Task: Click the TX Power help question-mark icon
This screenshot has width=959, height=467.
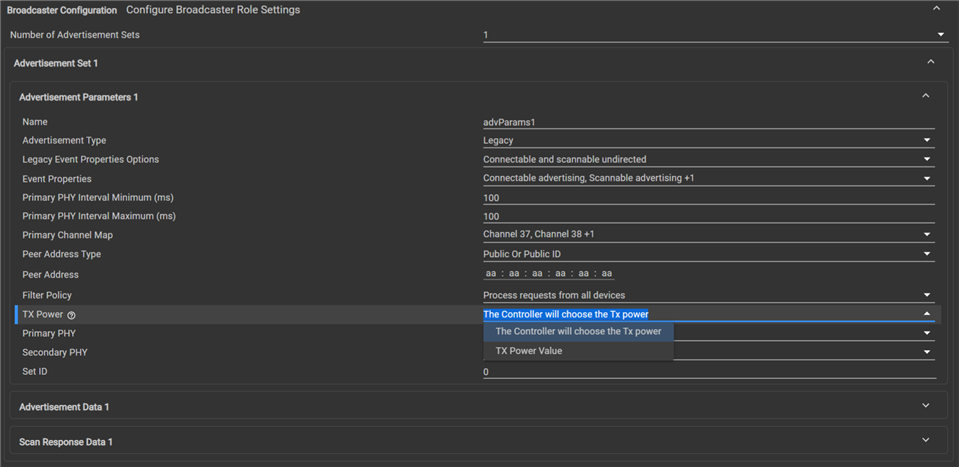Action: coord(72,315)
